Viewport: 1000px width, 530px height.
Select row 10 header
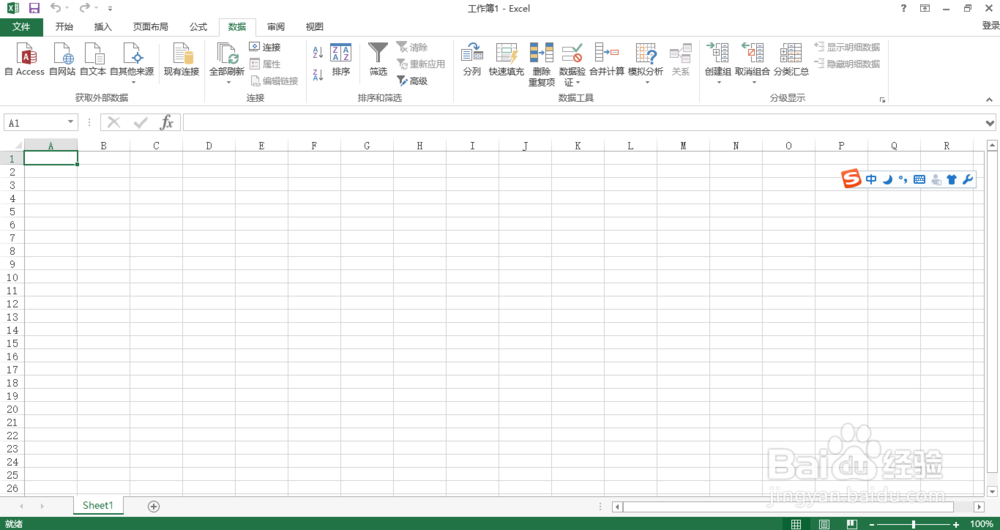click(12, 277)
